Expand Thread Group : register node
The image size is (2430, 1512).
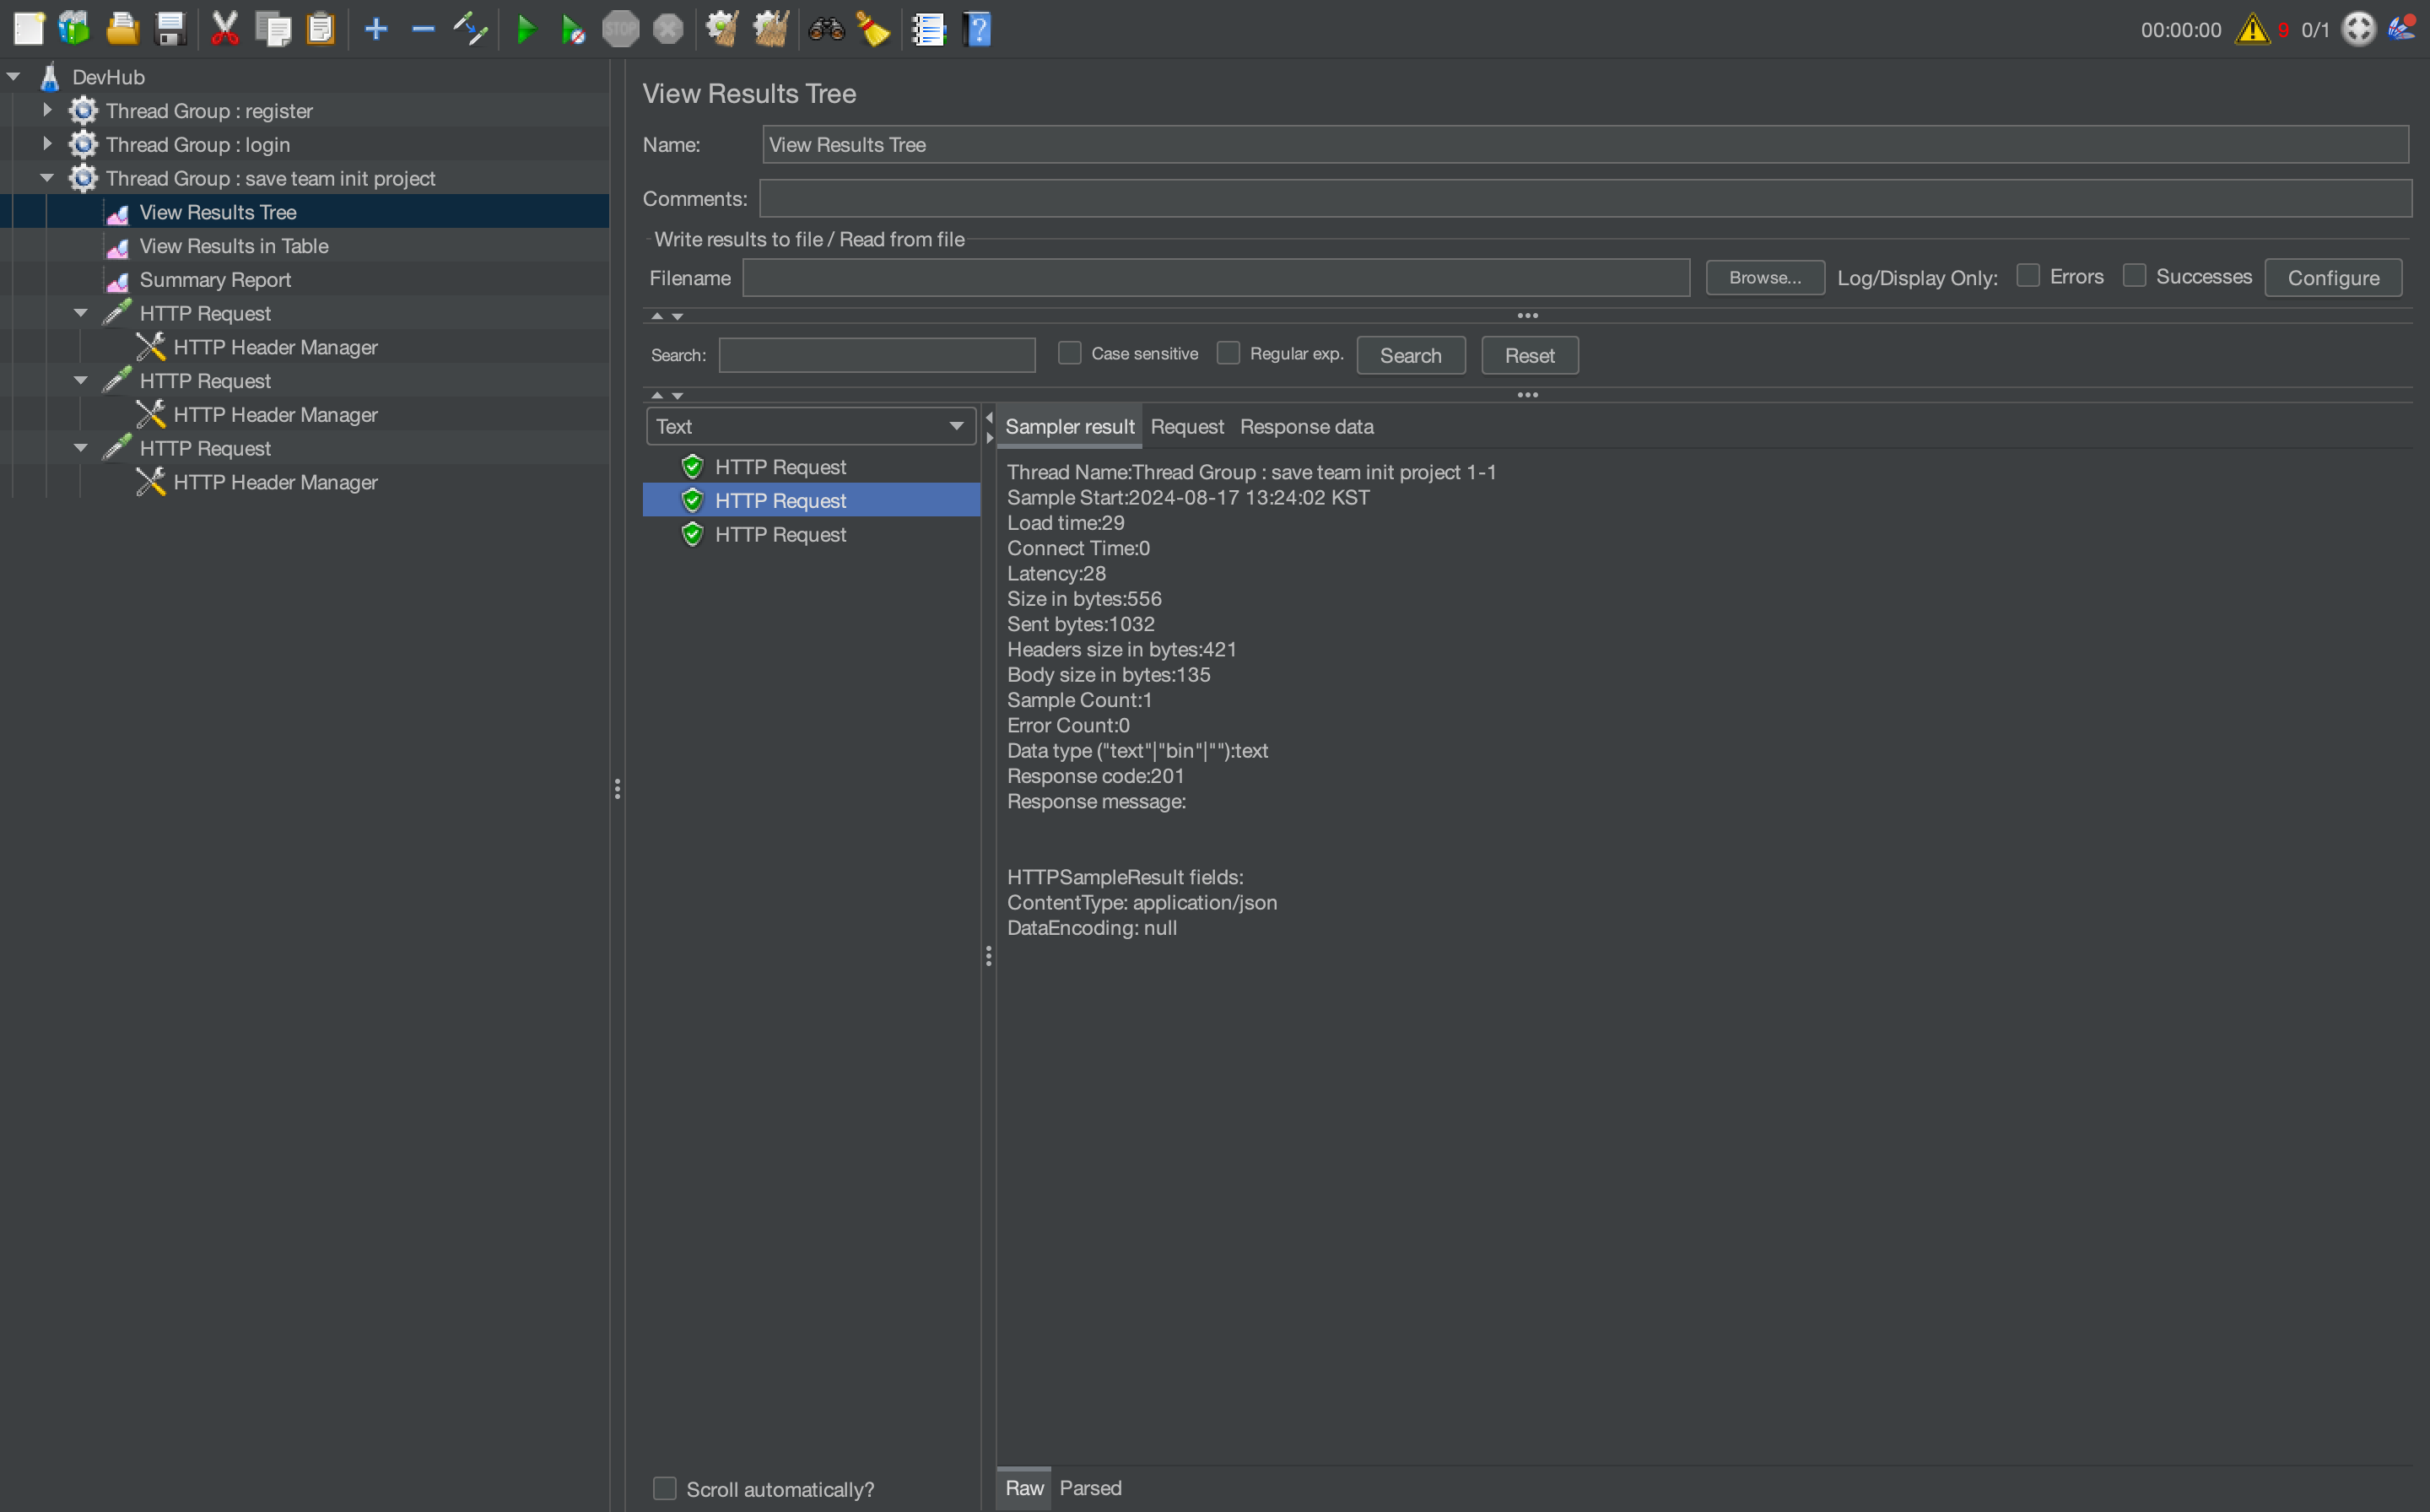click(x=47, y=110)
